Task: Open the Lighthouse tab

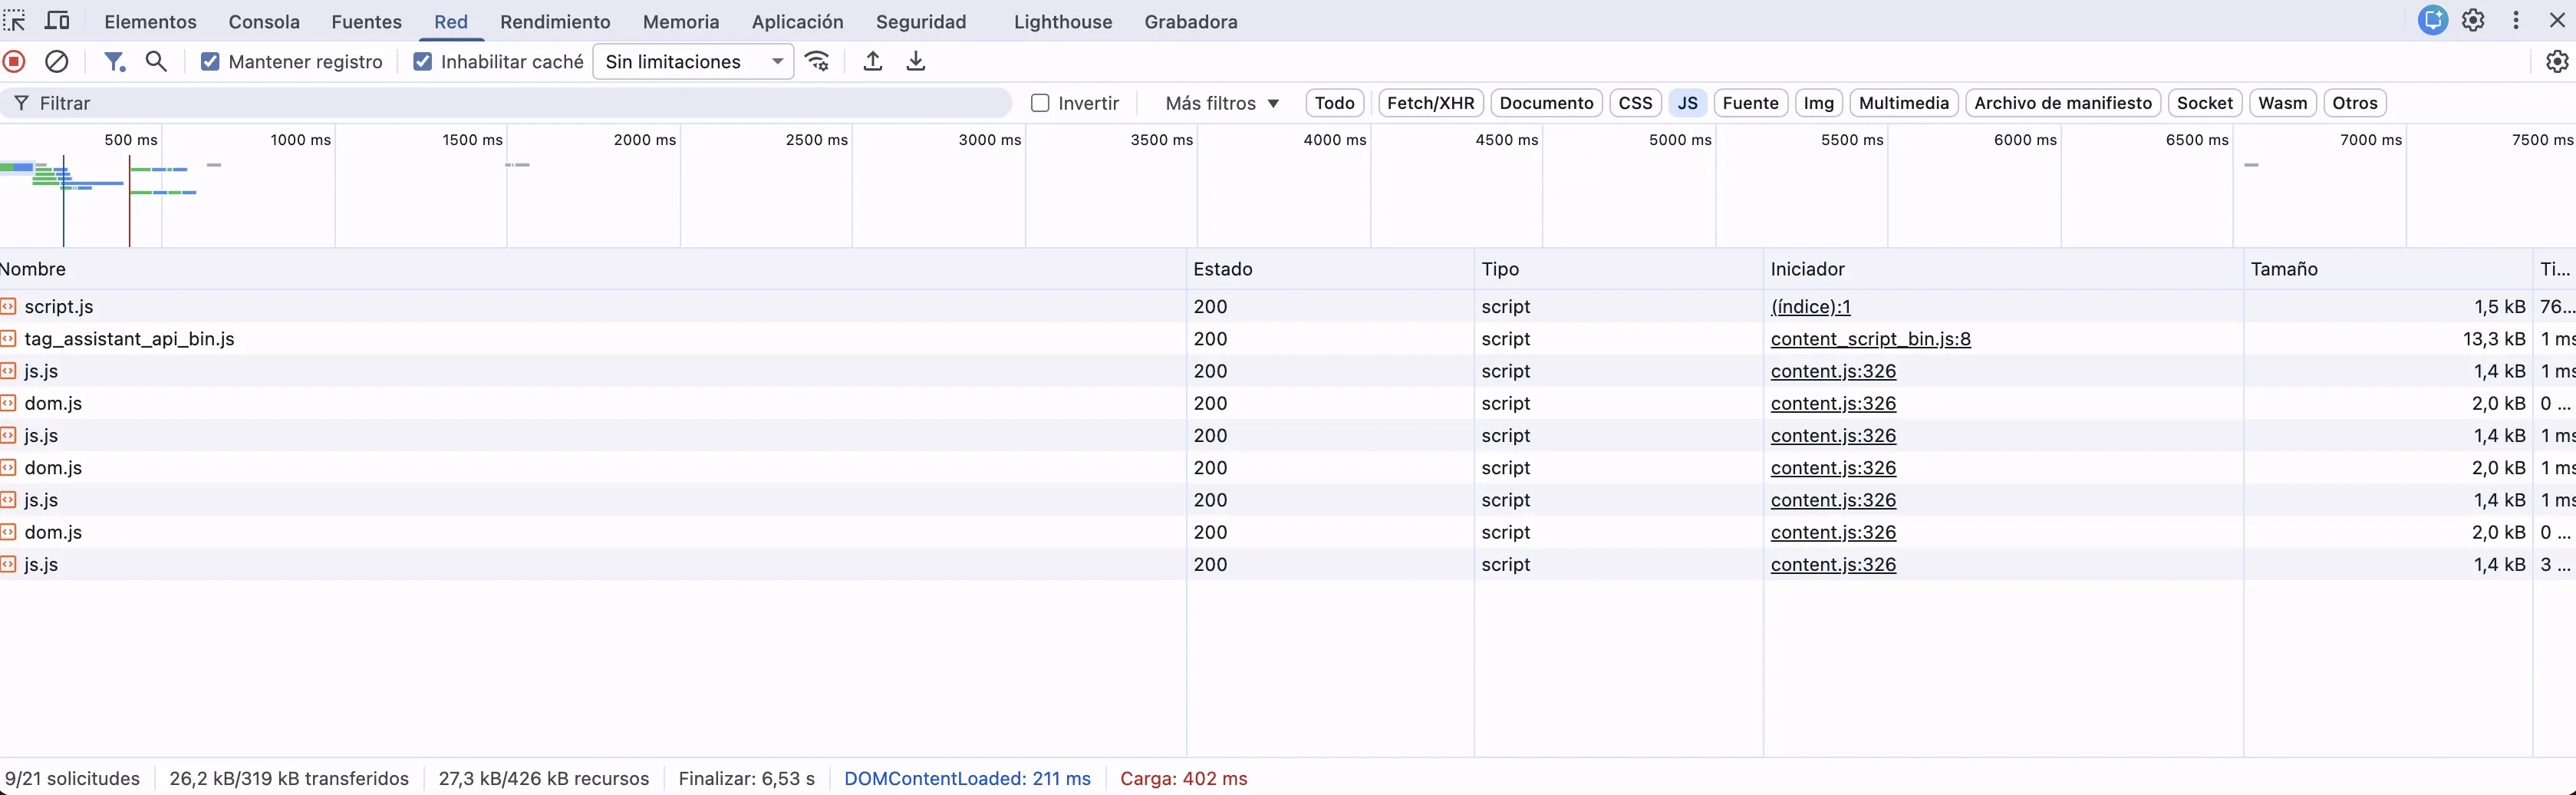Action: (1063, 21)
